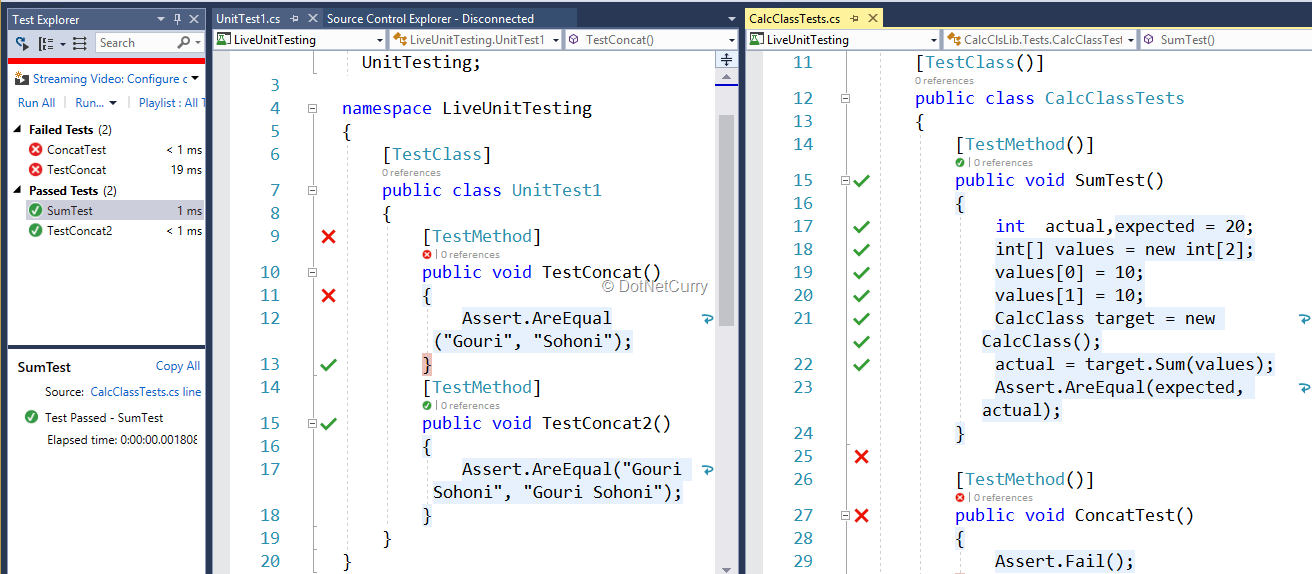The width and height of the screenshot is (1312, 574).
Task: Collapse ConcatTest() method outline box
Action: [845, 516]
